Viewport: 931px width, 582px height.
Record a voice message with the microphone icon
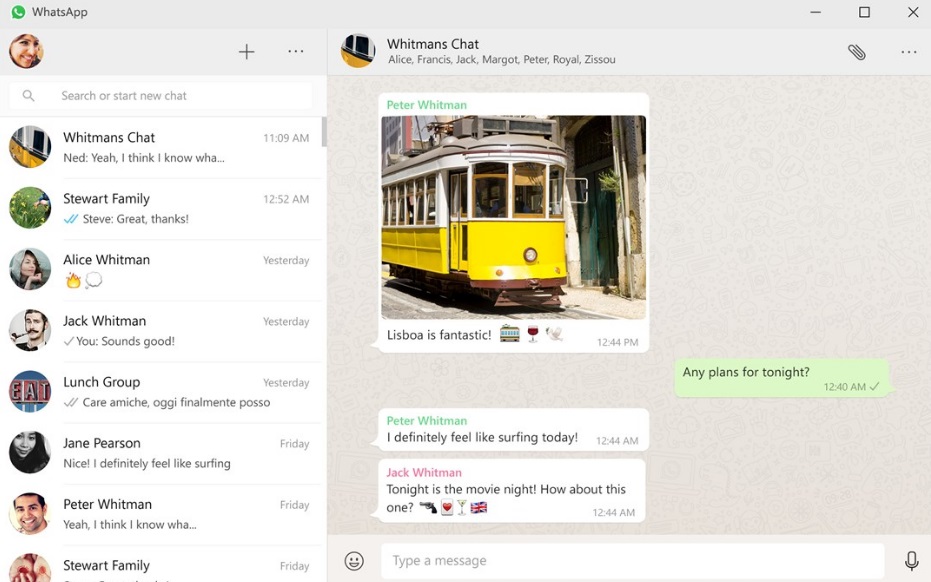911,560
